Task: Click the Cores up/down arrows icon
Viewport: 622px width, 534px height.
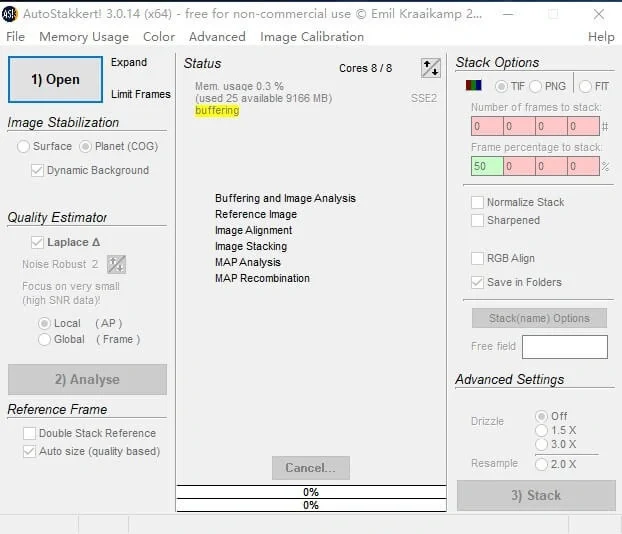Action: 430,68
